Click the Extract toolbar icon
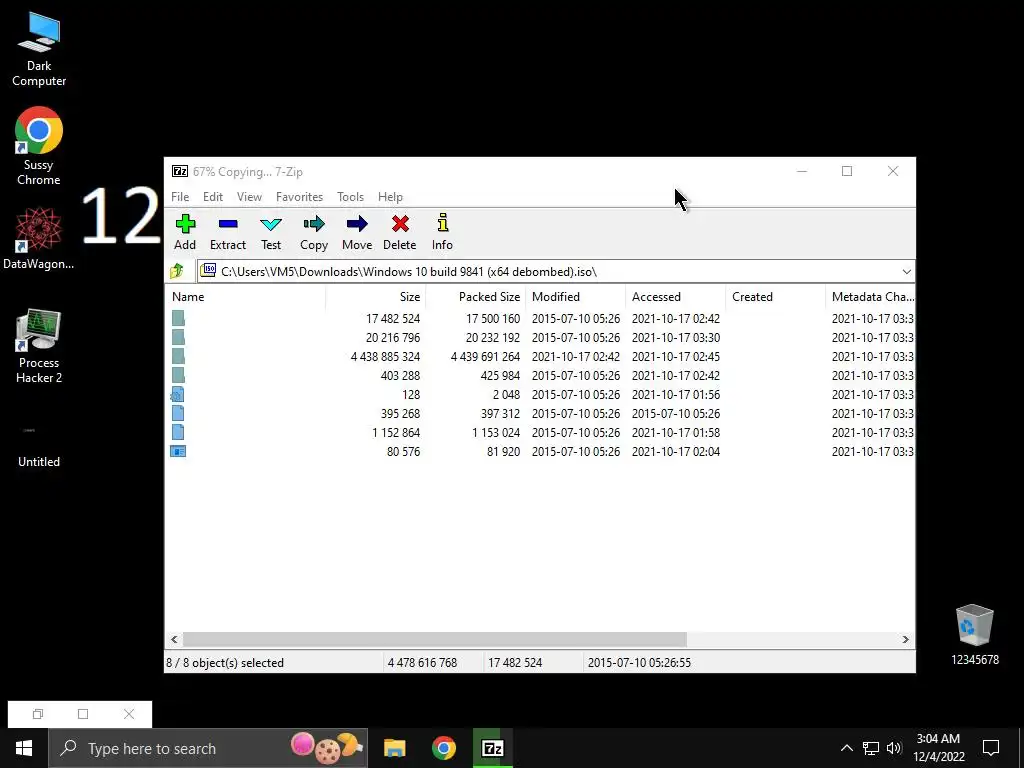Image resolution: width=1024 pixels, height=768 pixels. click(228, 232)
